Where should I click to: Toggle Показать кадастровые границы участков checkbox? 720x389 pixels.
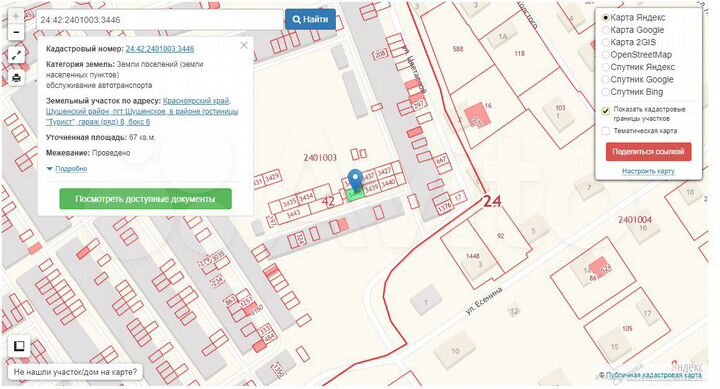pyautogui.click(x=606, y=110)
